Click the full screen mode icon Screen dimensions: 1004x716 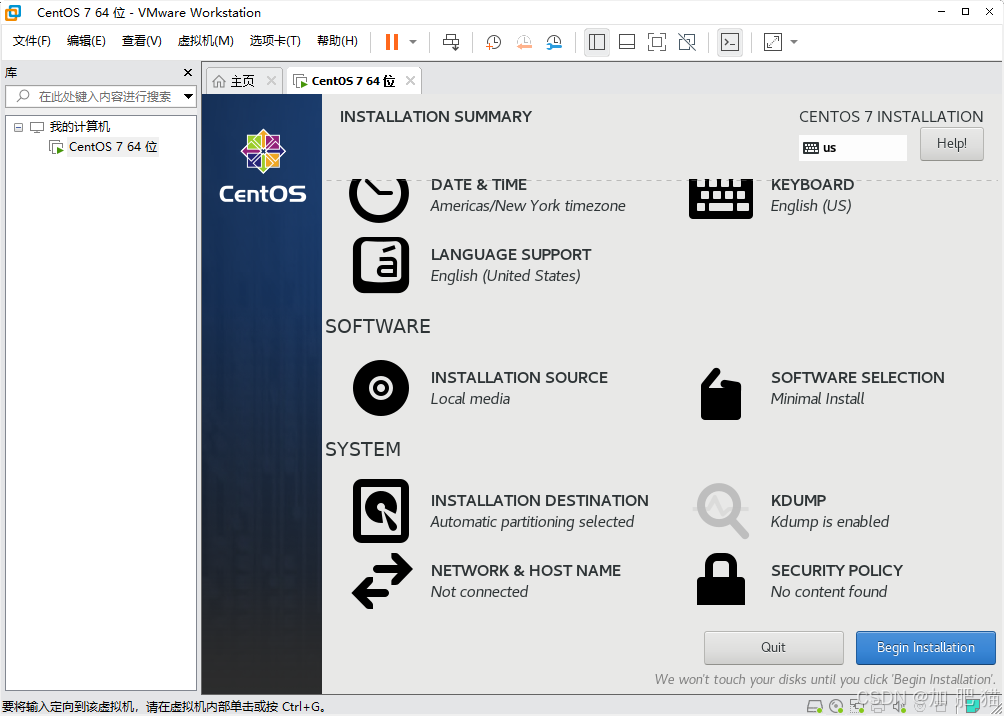(657, 42)
